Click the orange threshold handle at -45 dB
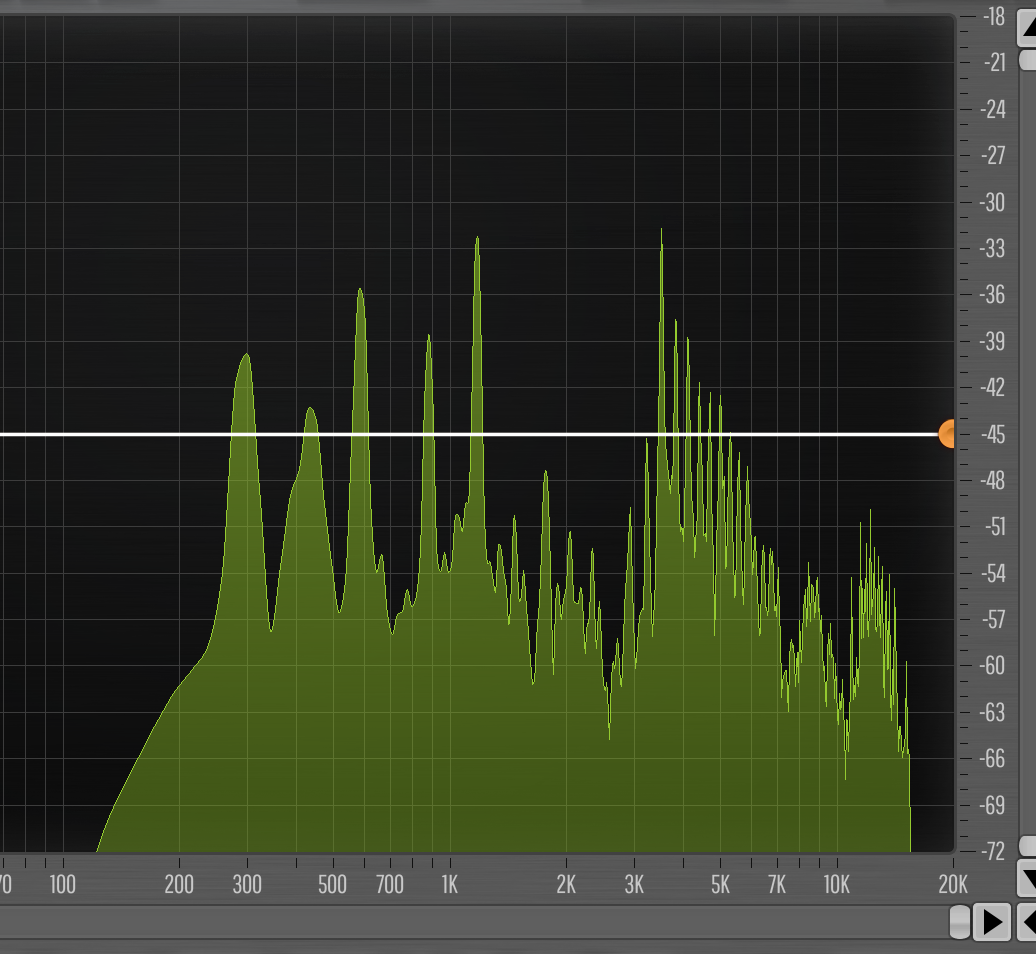 [x=946, y=434]
